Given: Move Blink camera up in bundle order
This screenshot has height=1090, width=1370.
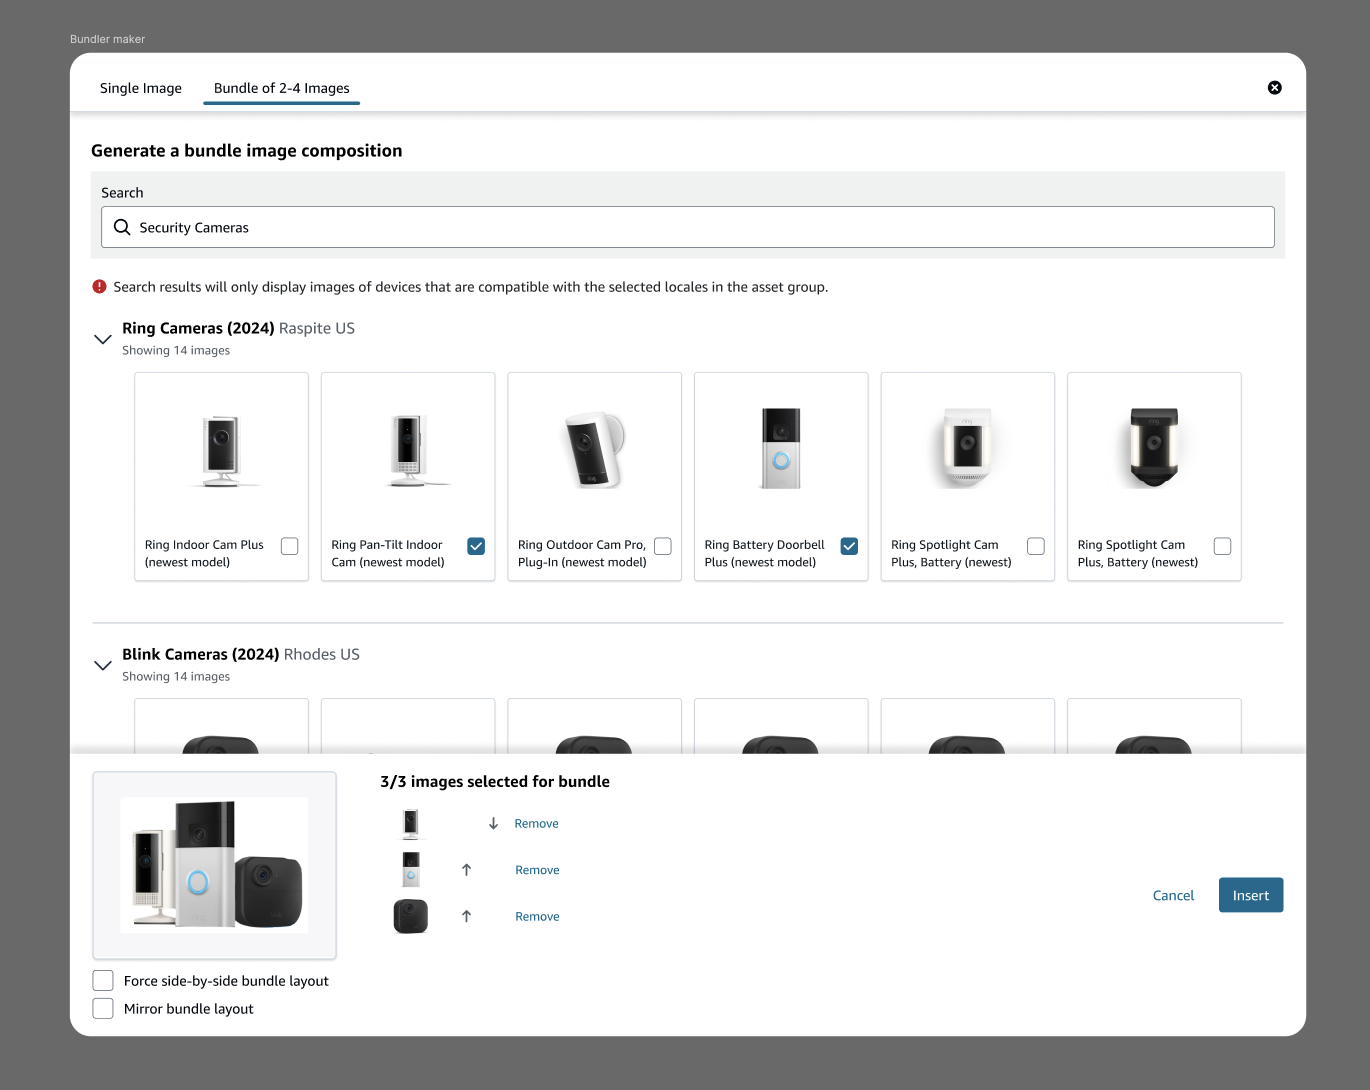Looking at the screenshot, I should 466,916.
